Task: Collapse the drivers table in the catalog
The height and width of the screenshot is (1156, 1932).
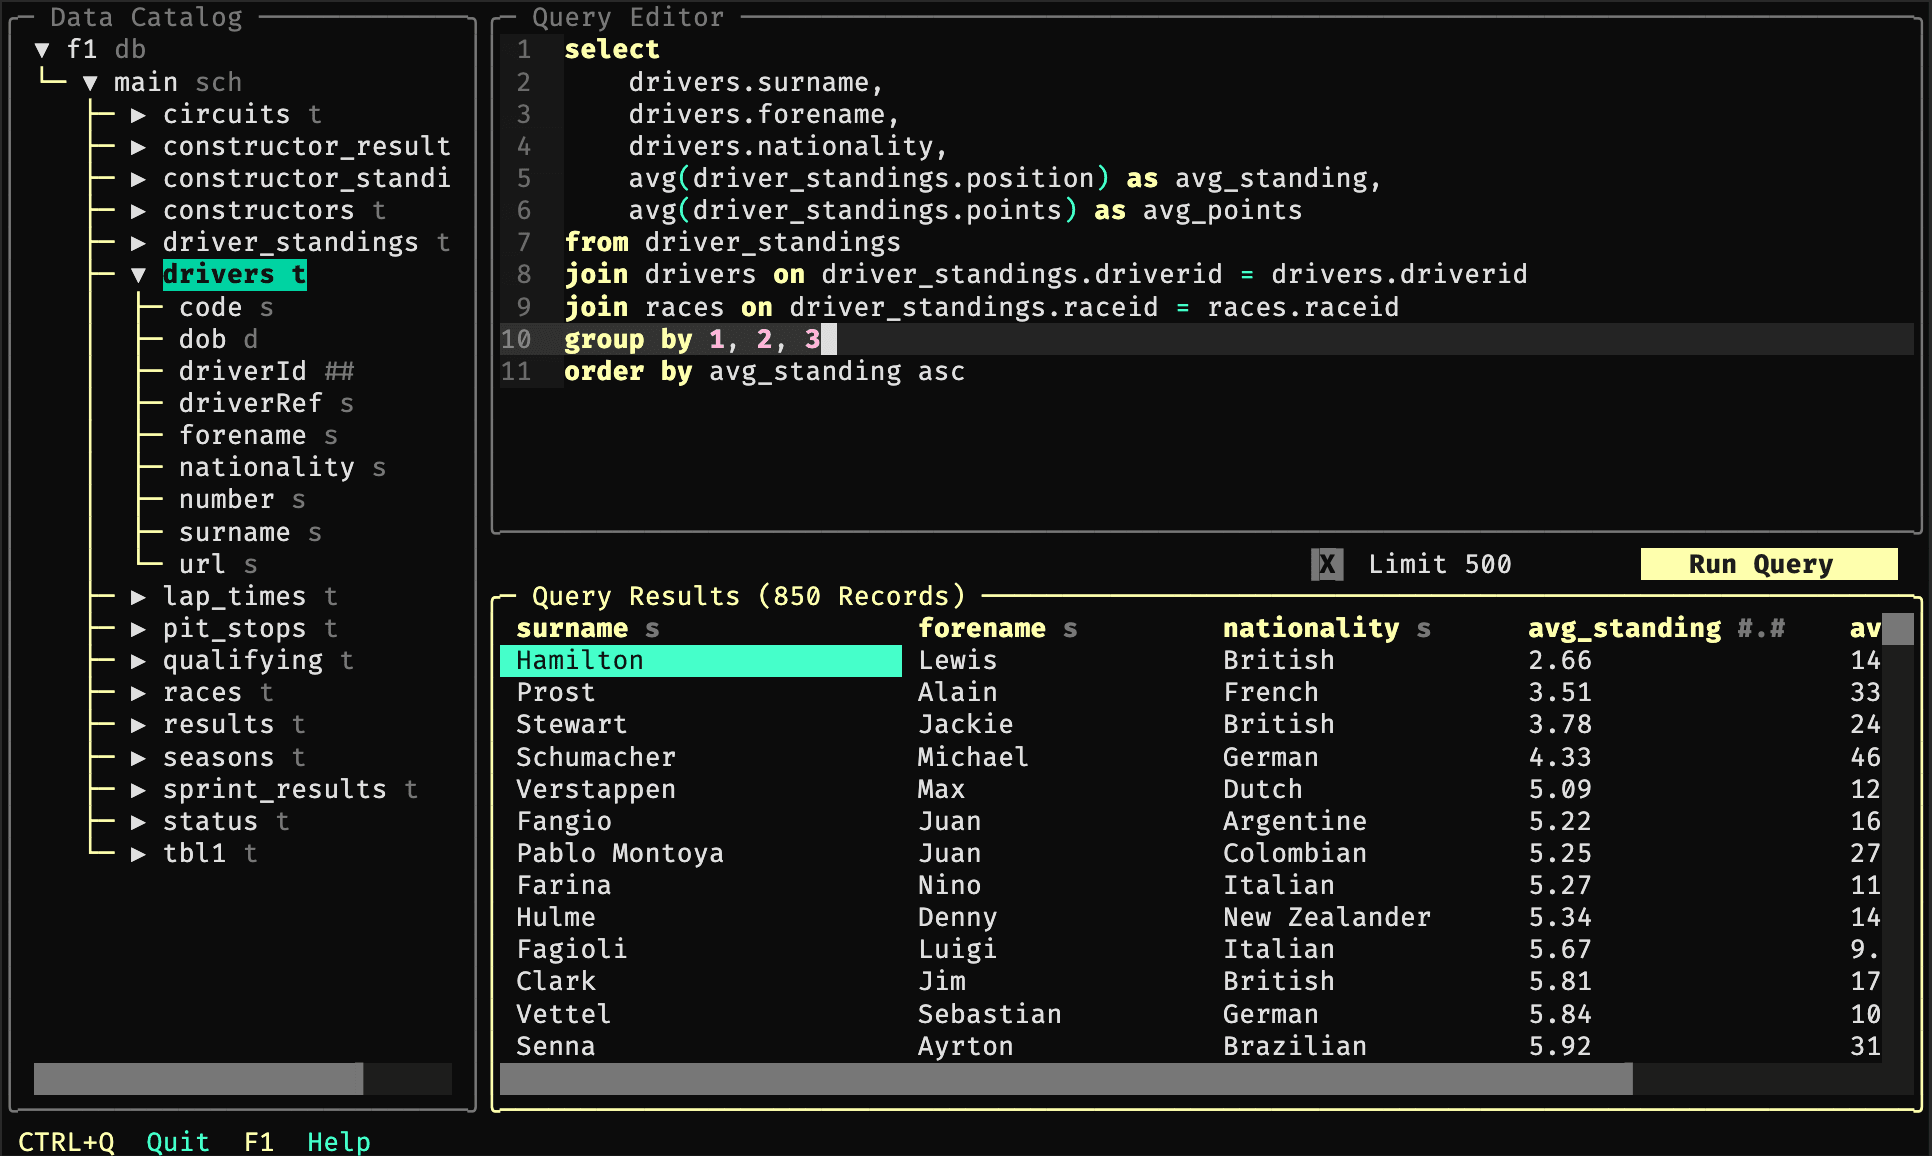Action: tap(139, 274)
